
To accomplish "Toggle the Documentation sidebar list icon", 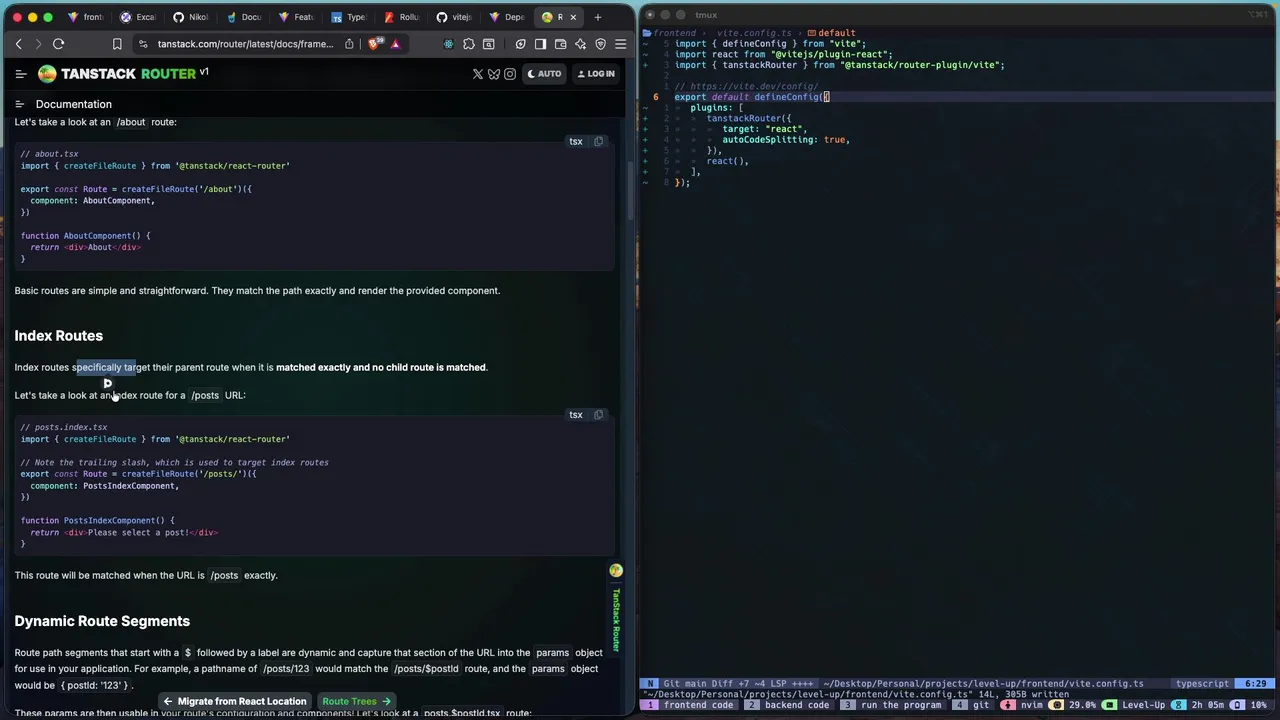I will tap(19, 104).
